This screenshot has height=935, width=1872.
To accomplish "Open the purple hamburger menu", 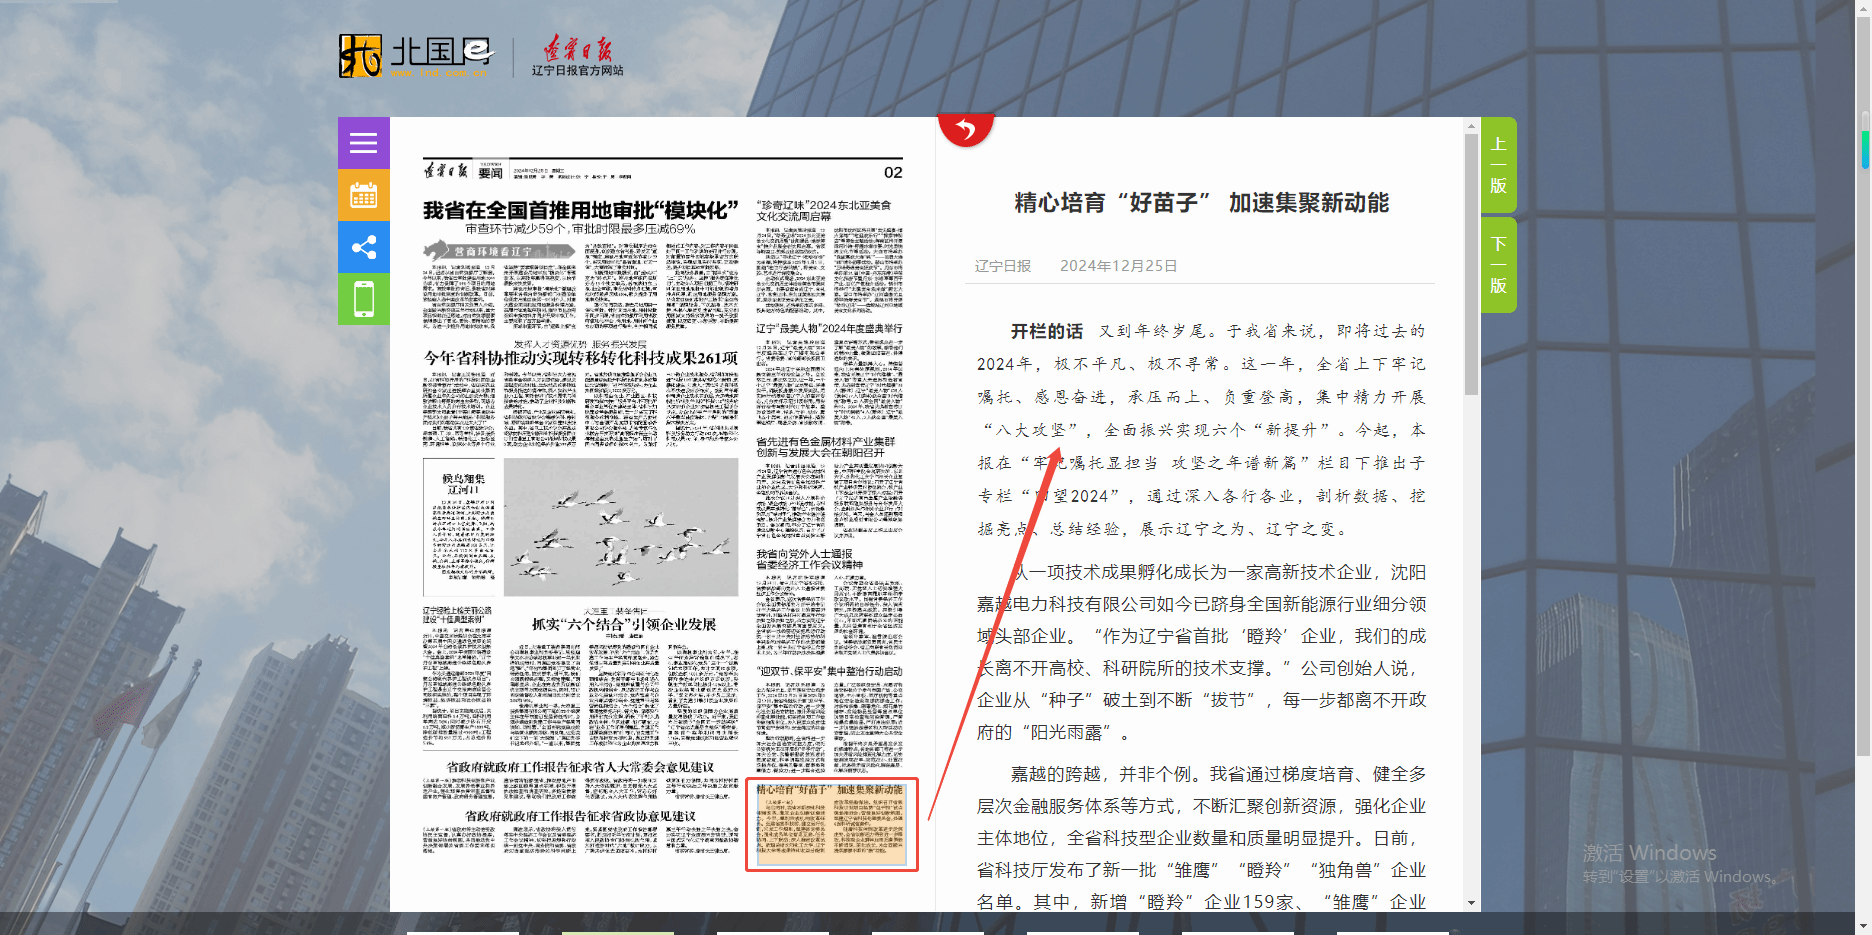I will tap(363, 143).
